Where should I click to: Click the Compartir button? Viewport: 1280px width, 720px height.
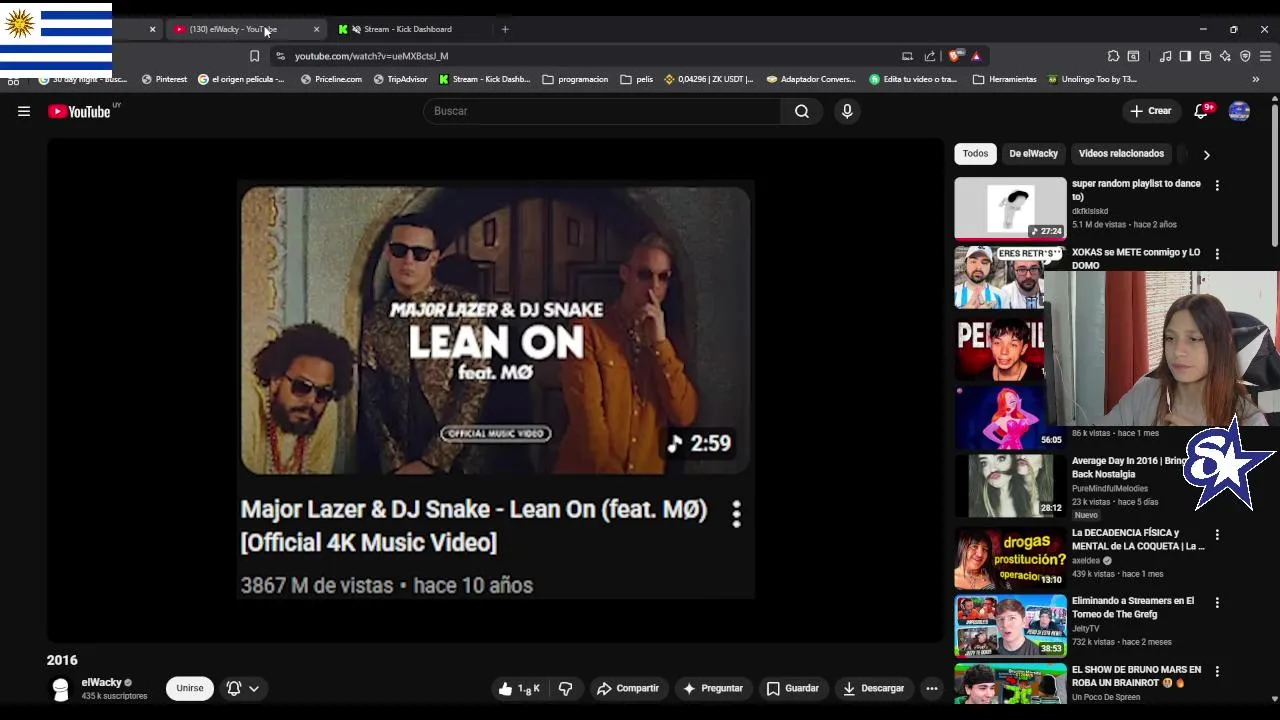click(628, 688)
